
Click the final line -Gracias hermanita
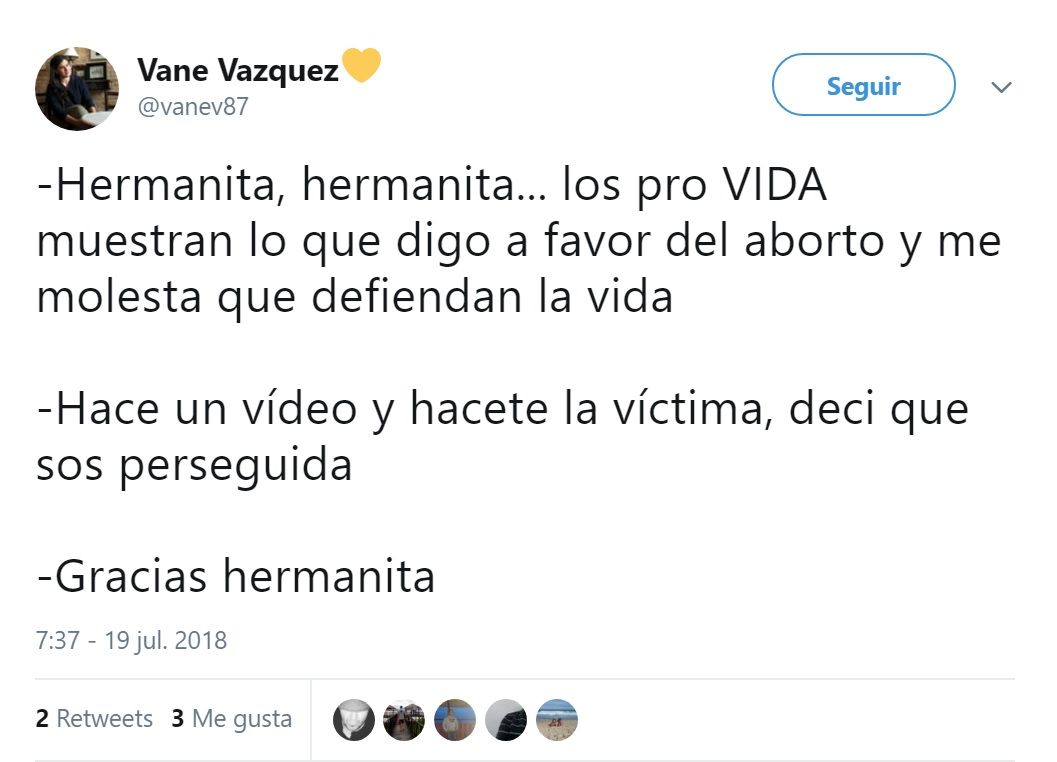pyautogui.click(x=236, y=576)
